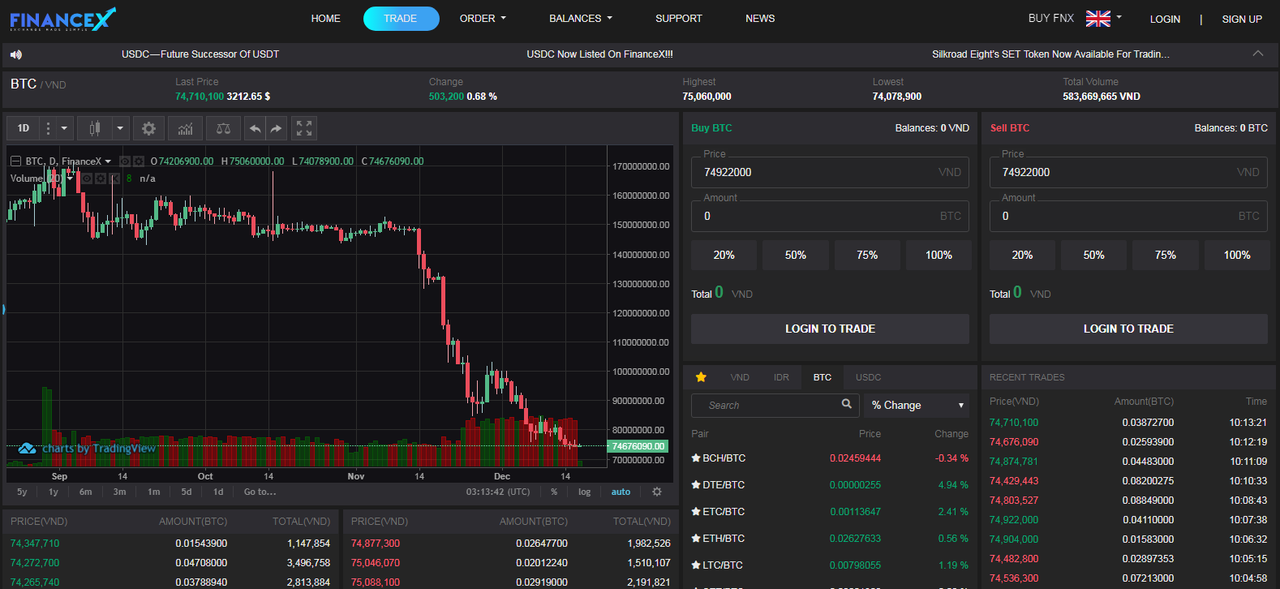
Task: Click BUY FNX link
Action: click(1051, 18)
